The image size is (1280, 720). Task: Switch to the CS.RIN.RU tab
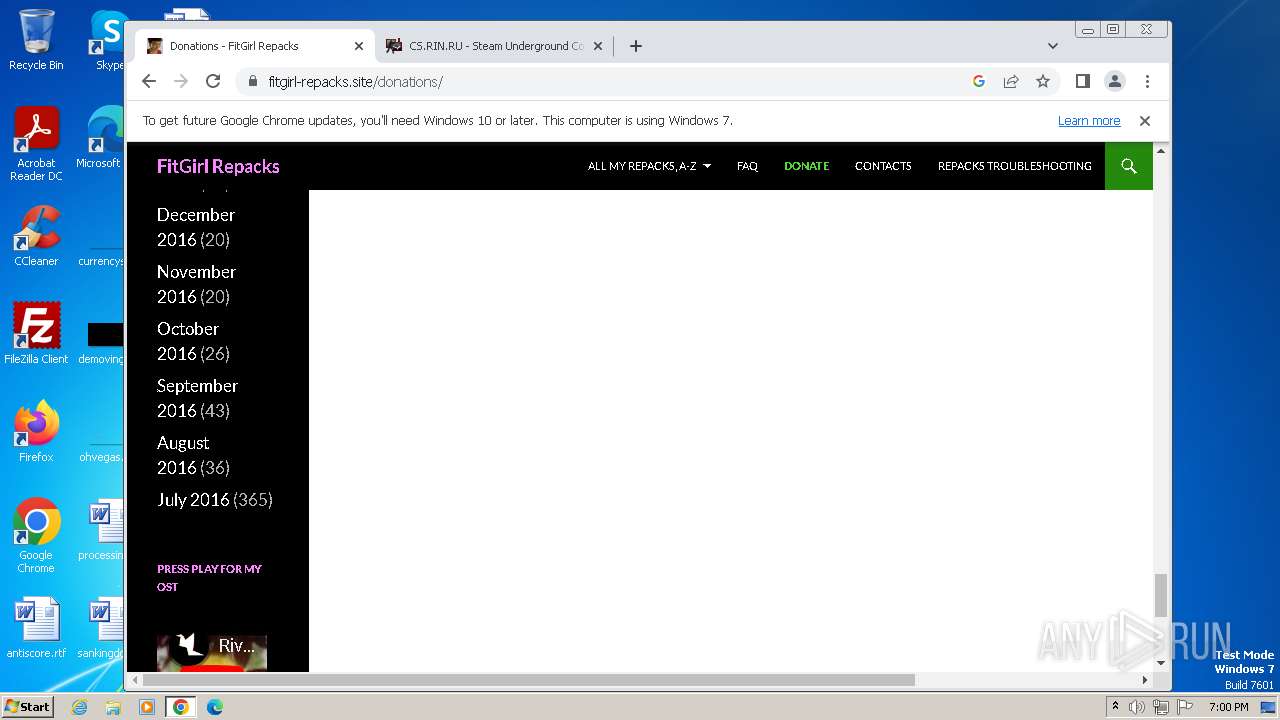[x=495, y=46]
